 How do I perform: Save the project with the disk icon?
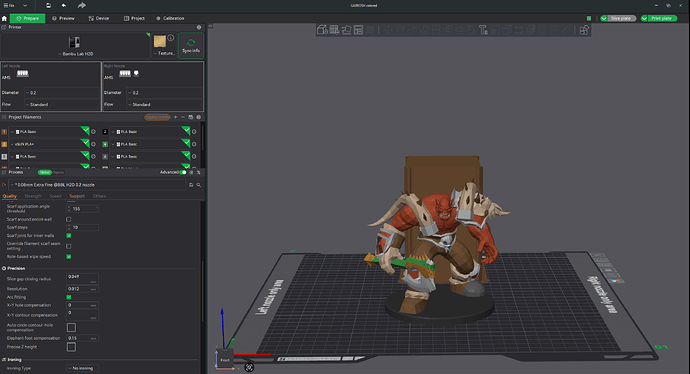point(48,6)
